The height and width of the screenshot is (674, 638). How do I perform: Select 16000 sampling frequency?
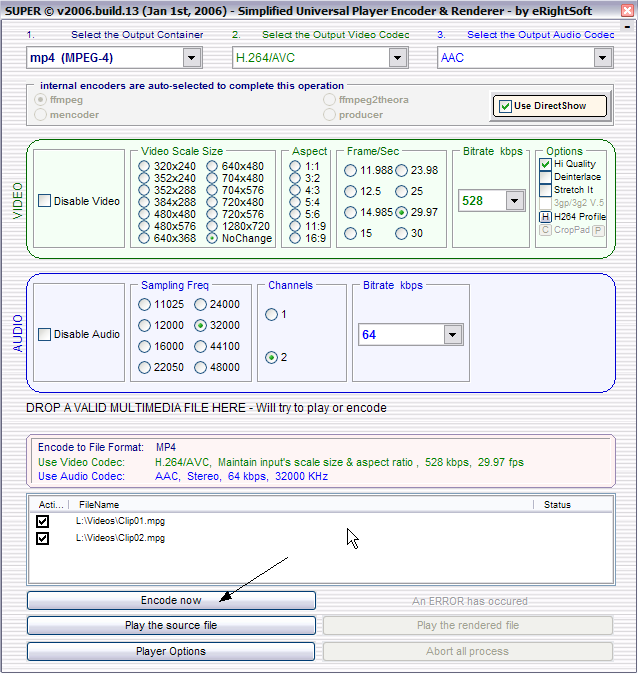click(144, 346)
